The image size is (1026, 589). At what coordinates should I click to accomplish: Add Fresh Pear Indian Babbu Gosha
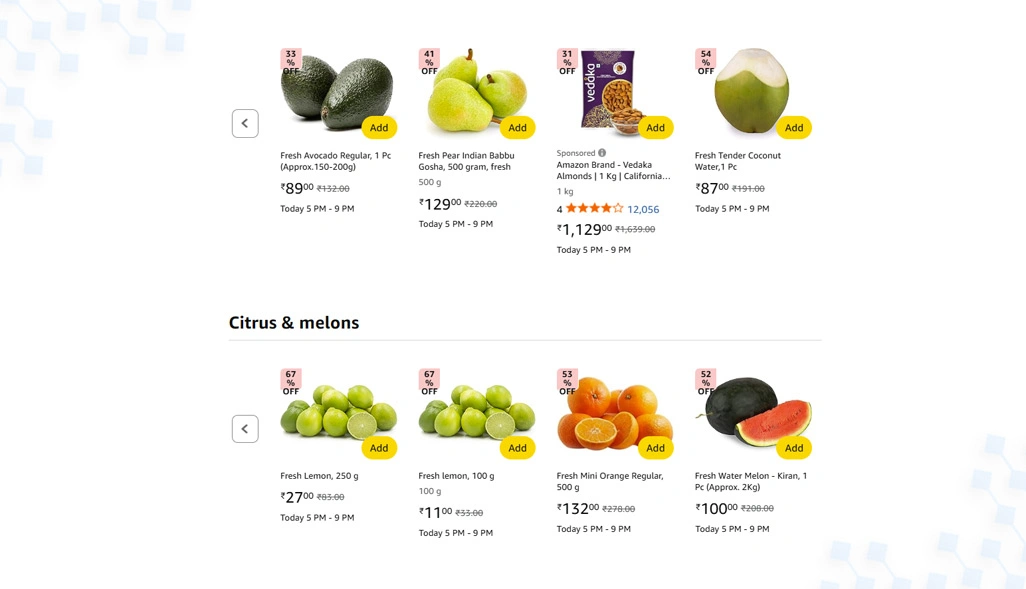click(x=517, y=128)
